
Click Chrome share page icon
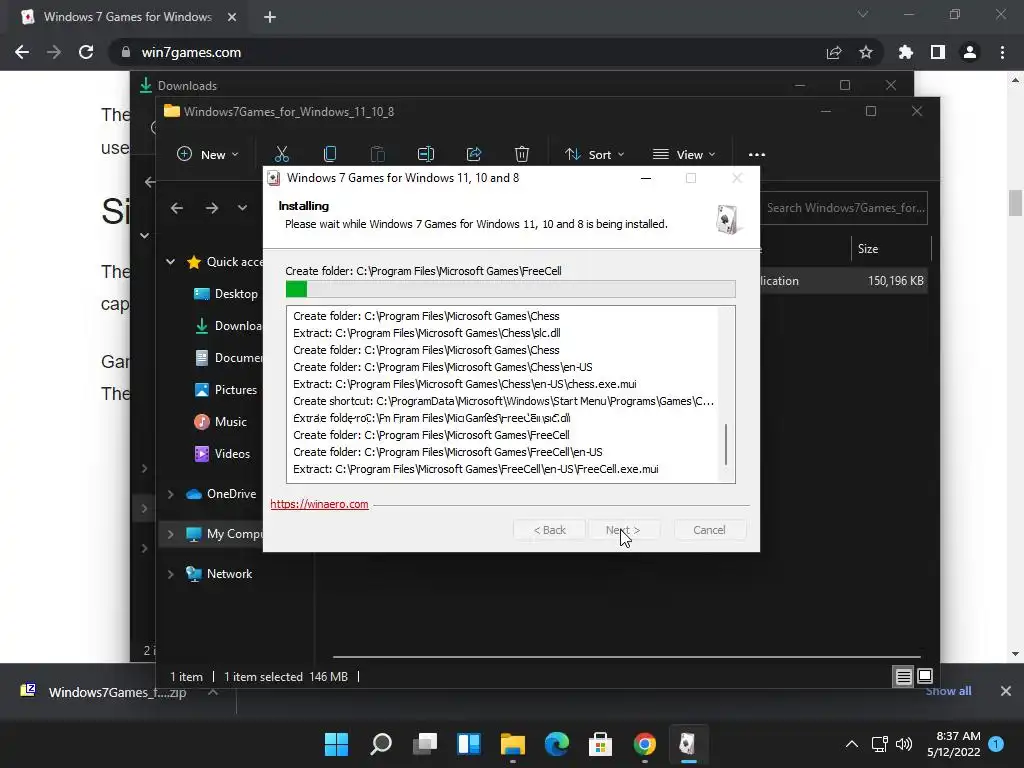pos(834,52)
